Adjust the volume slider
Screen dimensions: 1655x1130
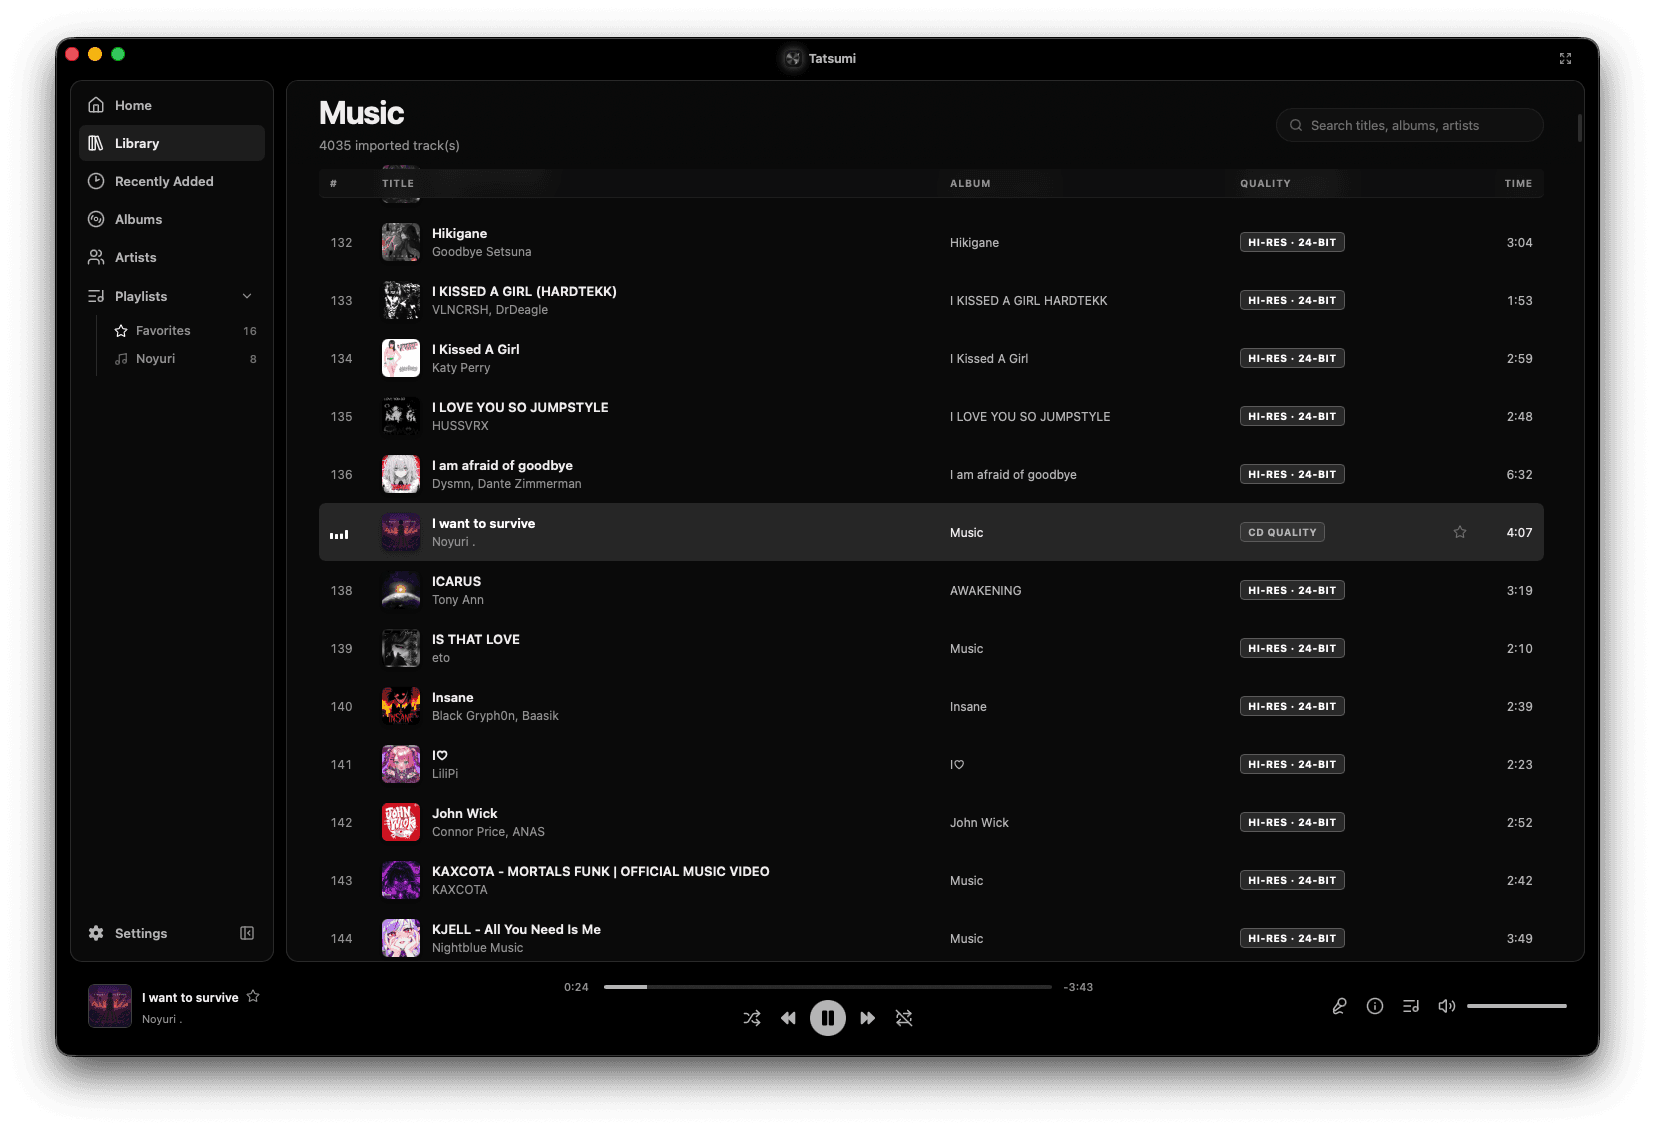tap(1516, 1006)
